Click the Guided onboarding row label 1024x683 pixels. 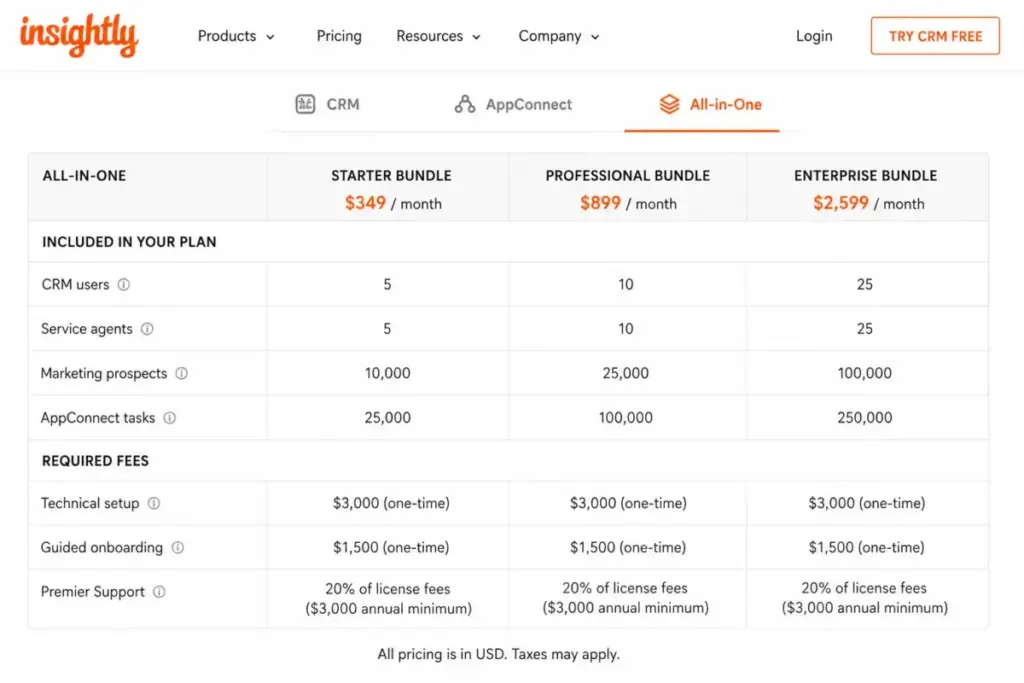[x=102, y=547]
